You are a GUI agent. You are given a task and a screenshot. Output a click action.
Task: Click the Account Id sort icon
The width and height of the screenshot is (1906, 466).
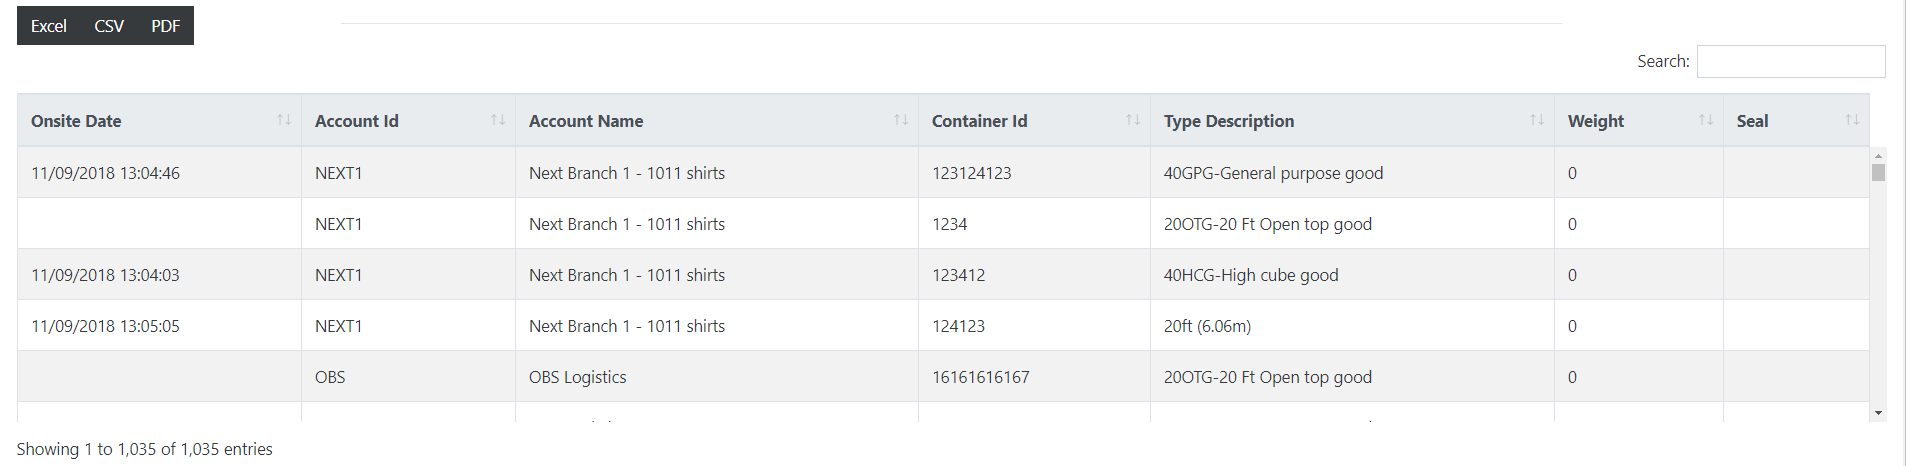pyautogui.click(x=498, y=120)
